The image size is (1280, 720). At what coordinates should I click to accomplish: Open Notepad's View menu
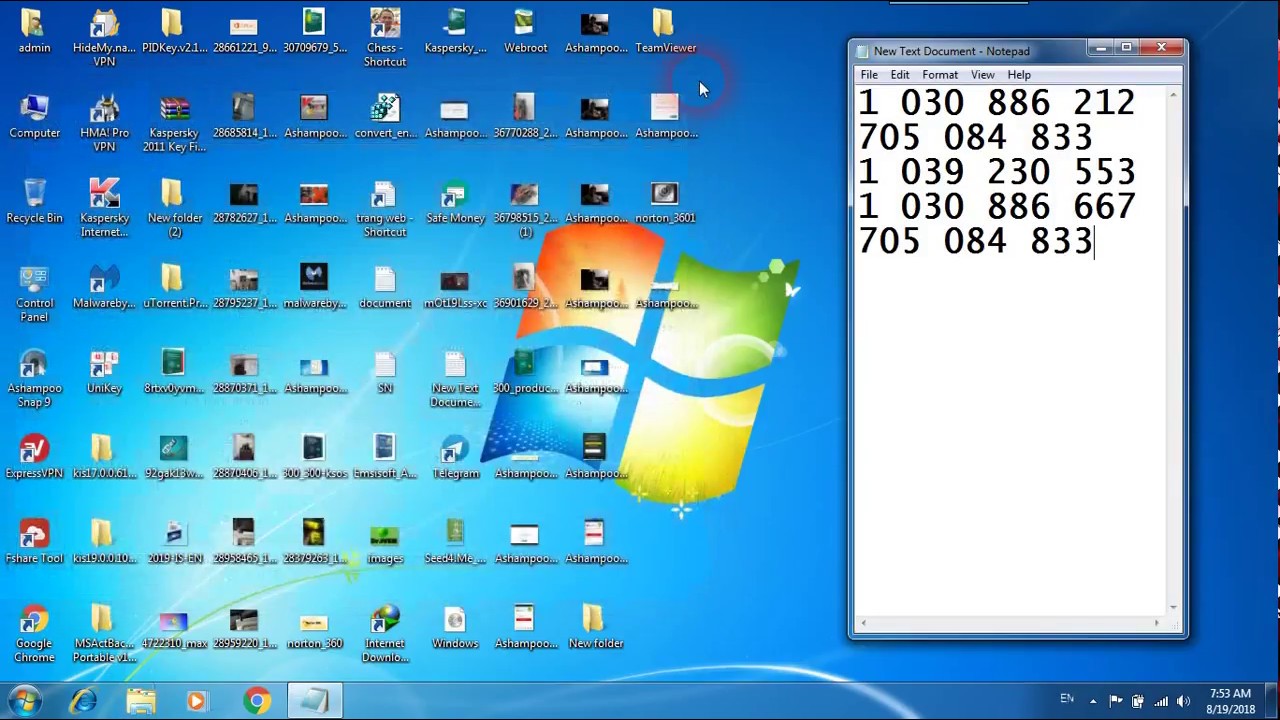tap(983, 75)
